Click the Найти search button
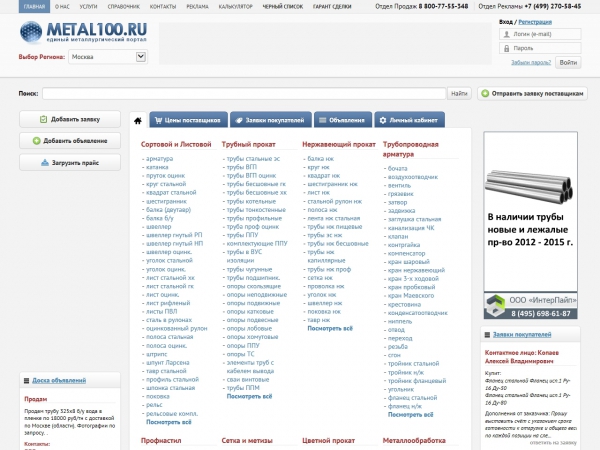The image size is (600, 450). coord(459,93)
